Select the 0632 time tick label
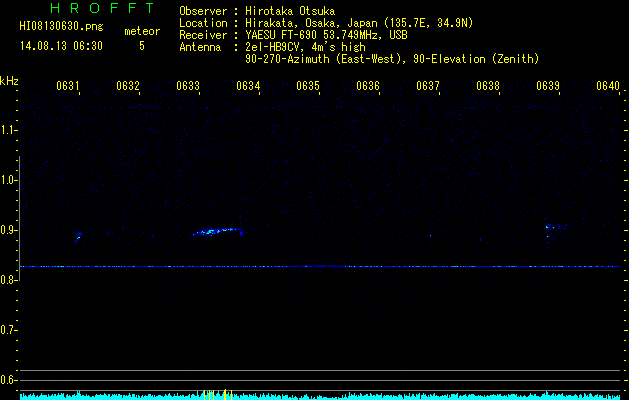Screen dimensions: 629x400 [x=128, y=86]
